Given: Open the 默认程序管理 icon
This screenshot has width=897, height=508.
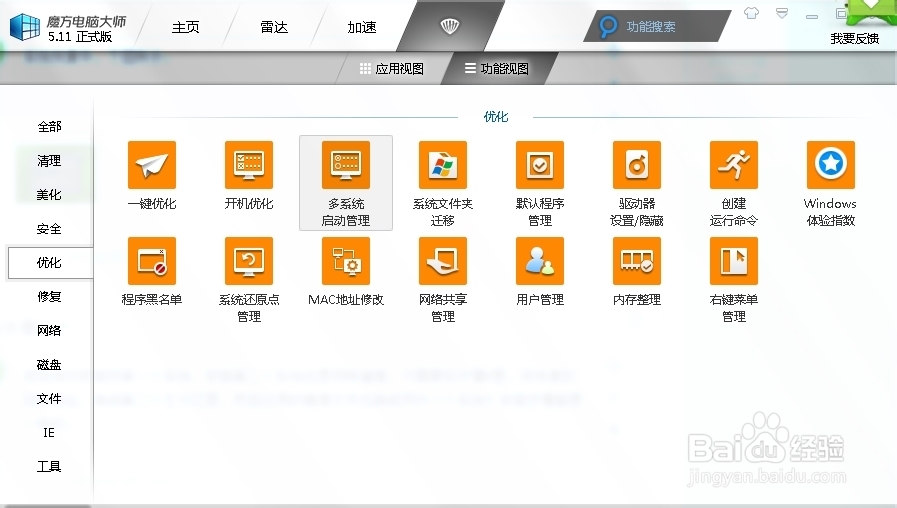Looking at the screenshot, I should (x=540, y=165).
